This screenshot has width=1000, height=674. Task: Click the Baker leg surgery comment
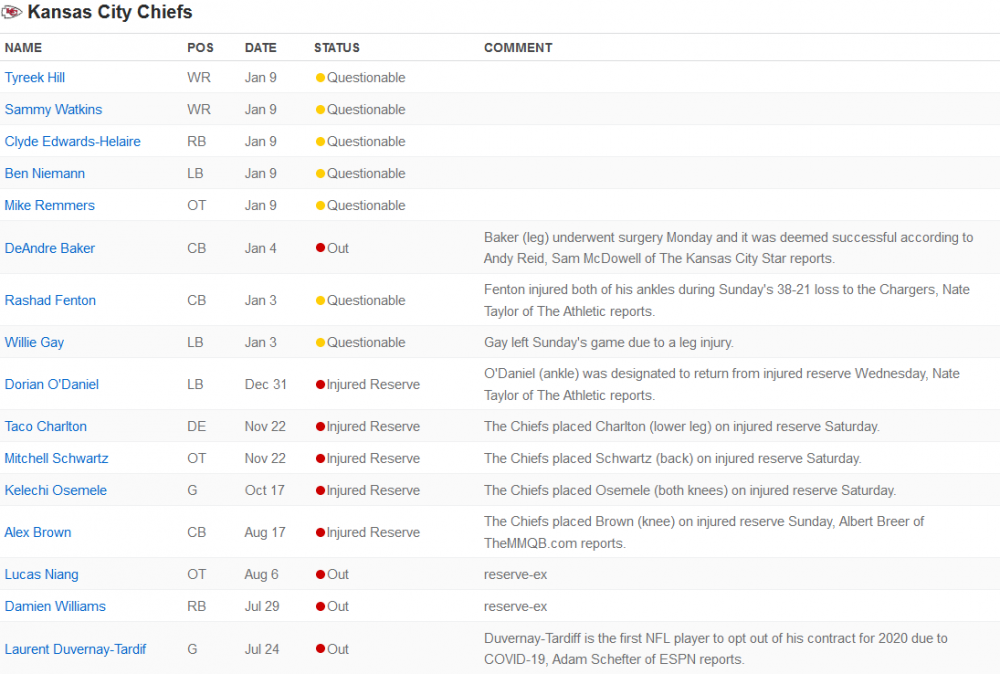point(728,248)
